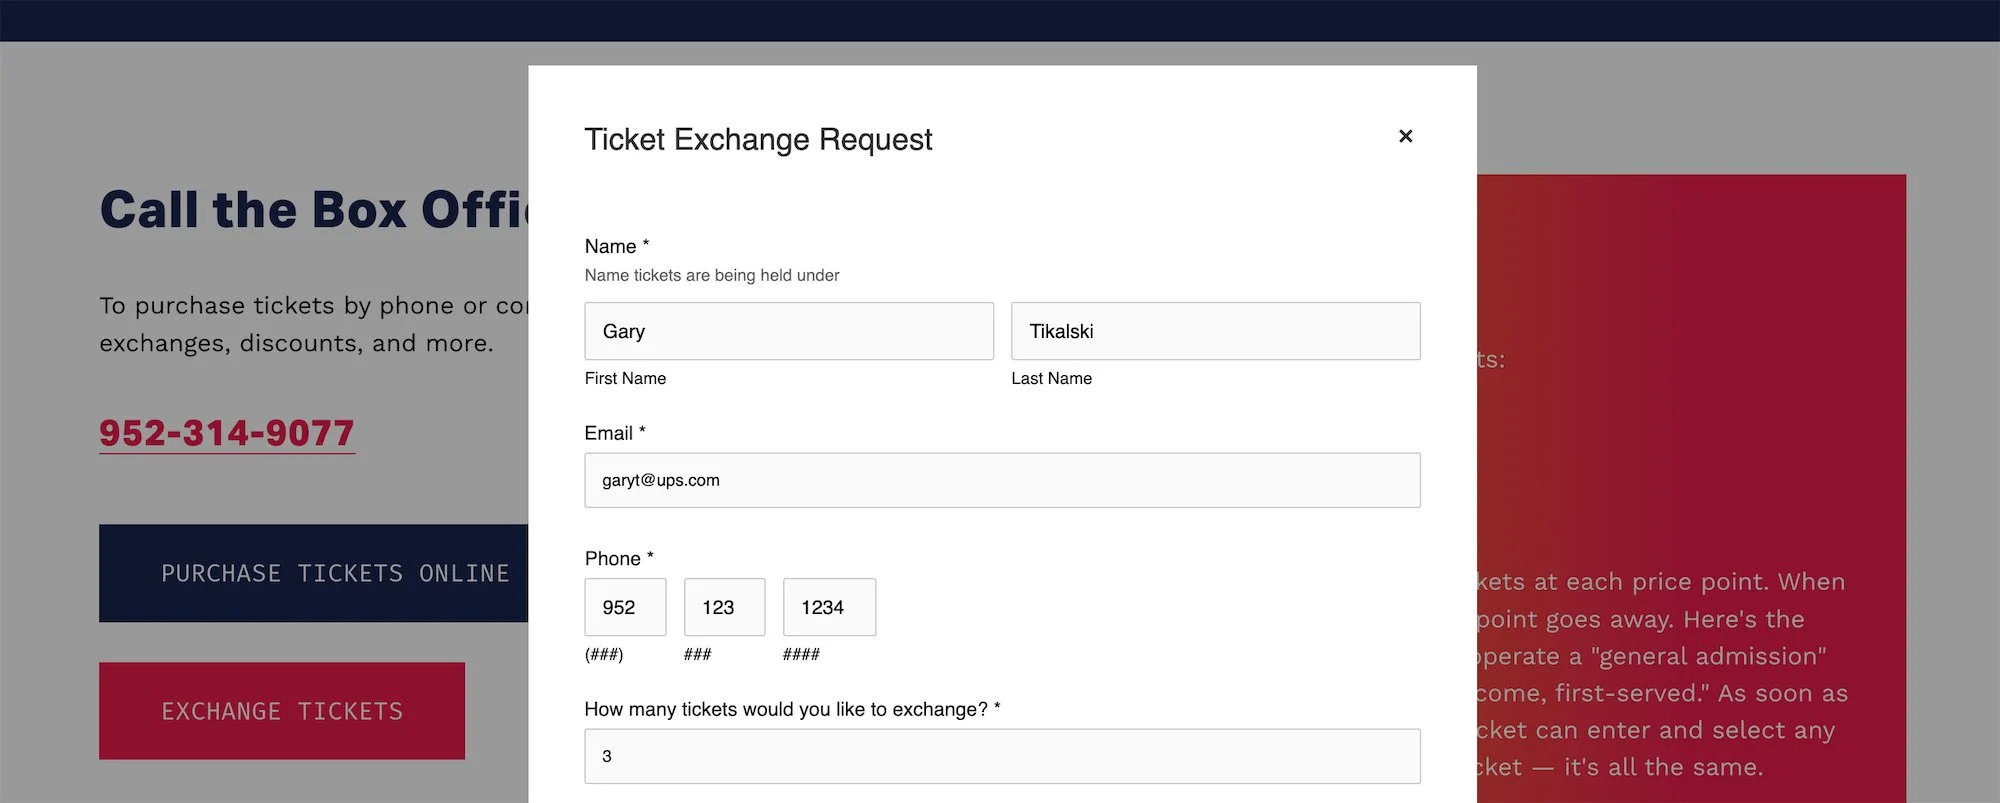
Task: Click the Last Name sublabel text
Action: (1051, 378)
